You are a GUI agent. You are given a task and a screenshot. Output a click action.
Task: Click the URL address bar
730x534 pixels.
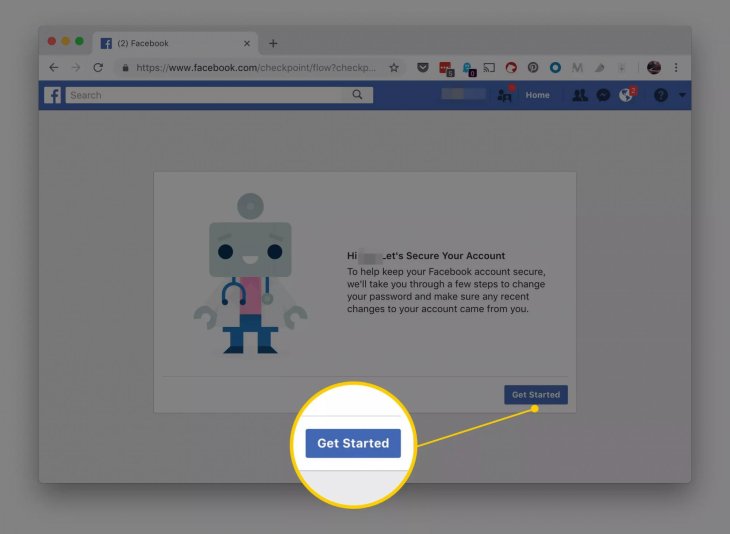pyautogui.click(x=255, y=68)
